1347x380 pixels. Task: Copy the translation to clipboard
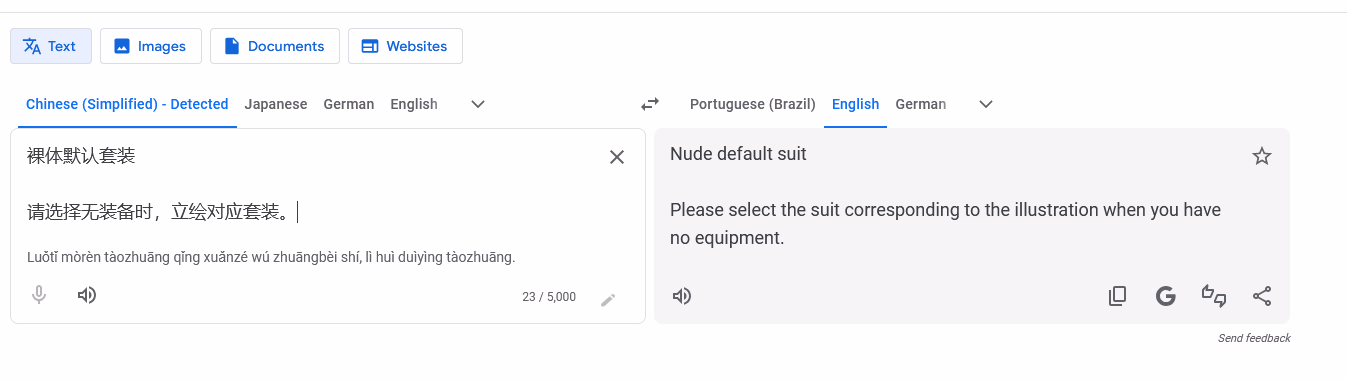click(1118, 296)
